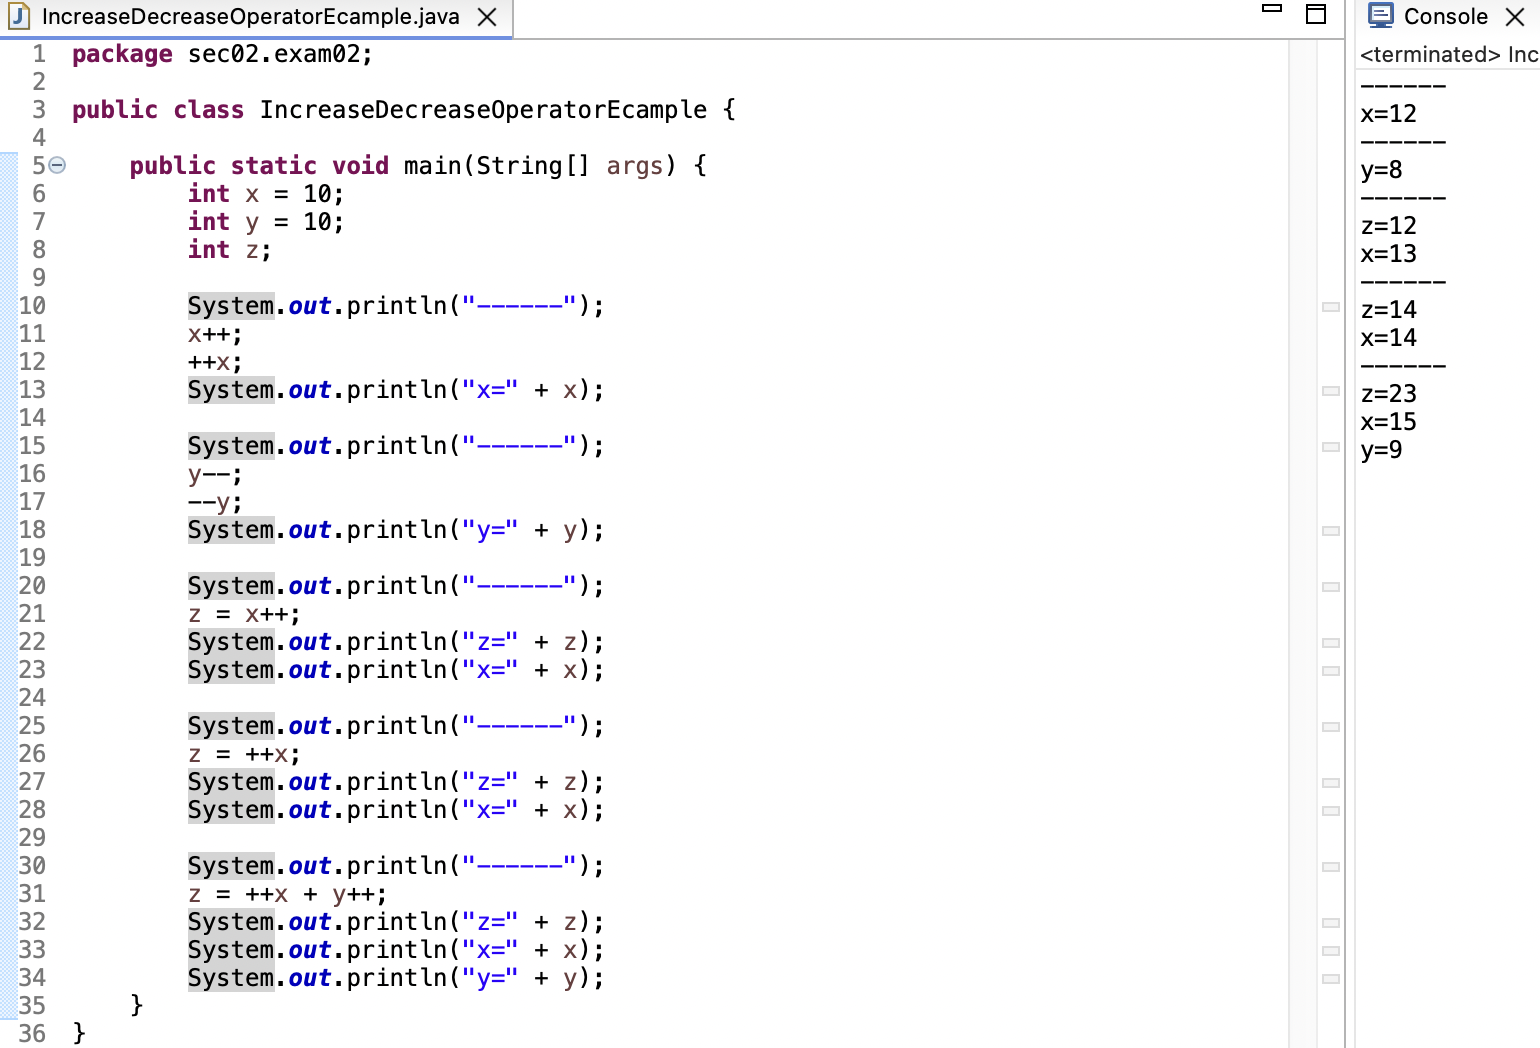Place cursor on 'int x = 10;' line
The image size is (1540, 1048).
[x=266, y=194]
